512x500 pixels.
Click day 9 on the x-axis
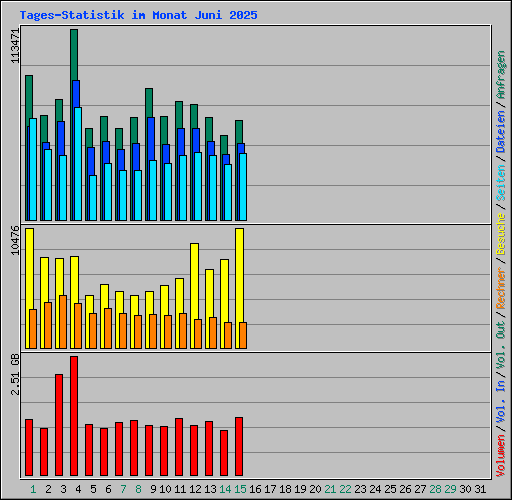click(153, 489)
